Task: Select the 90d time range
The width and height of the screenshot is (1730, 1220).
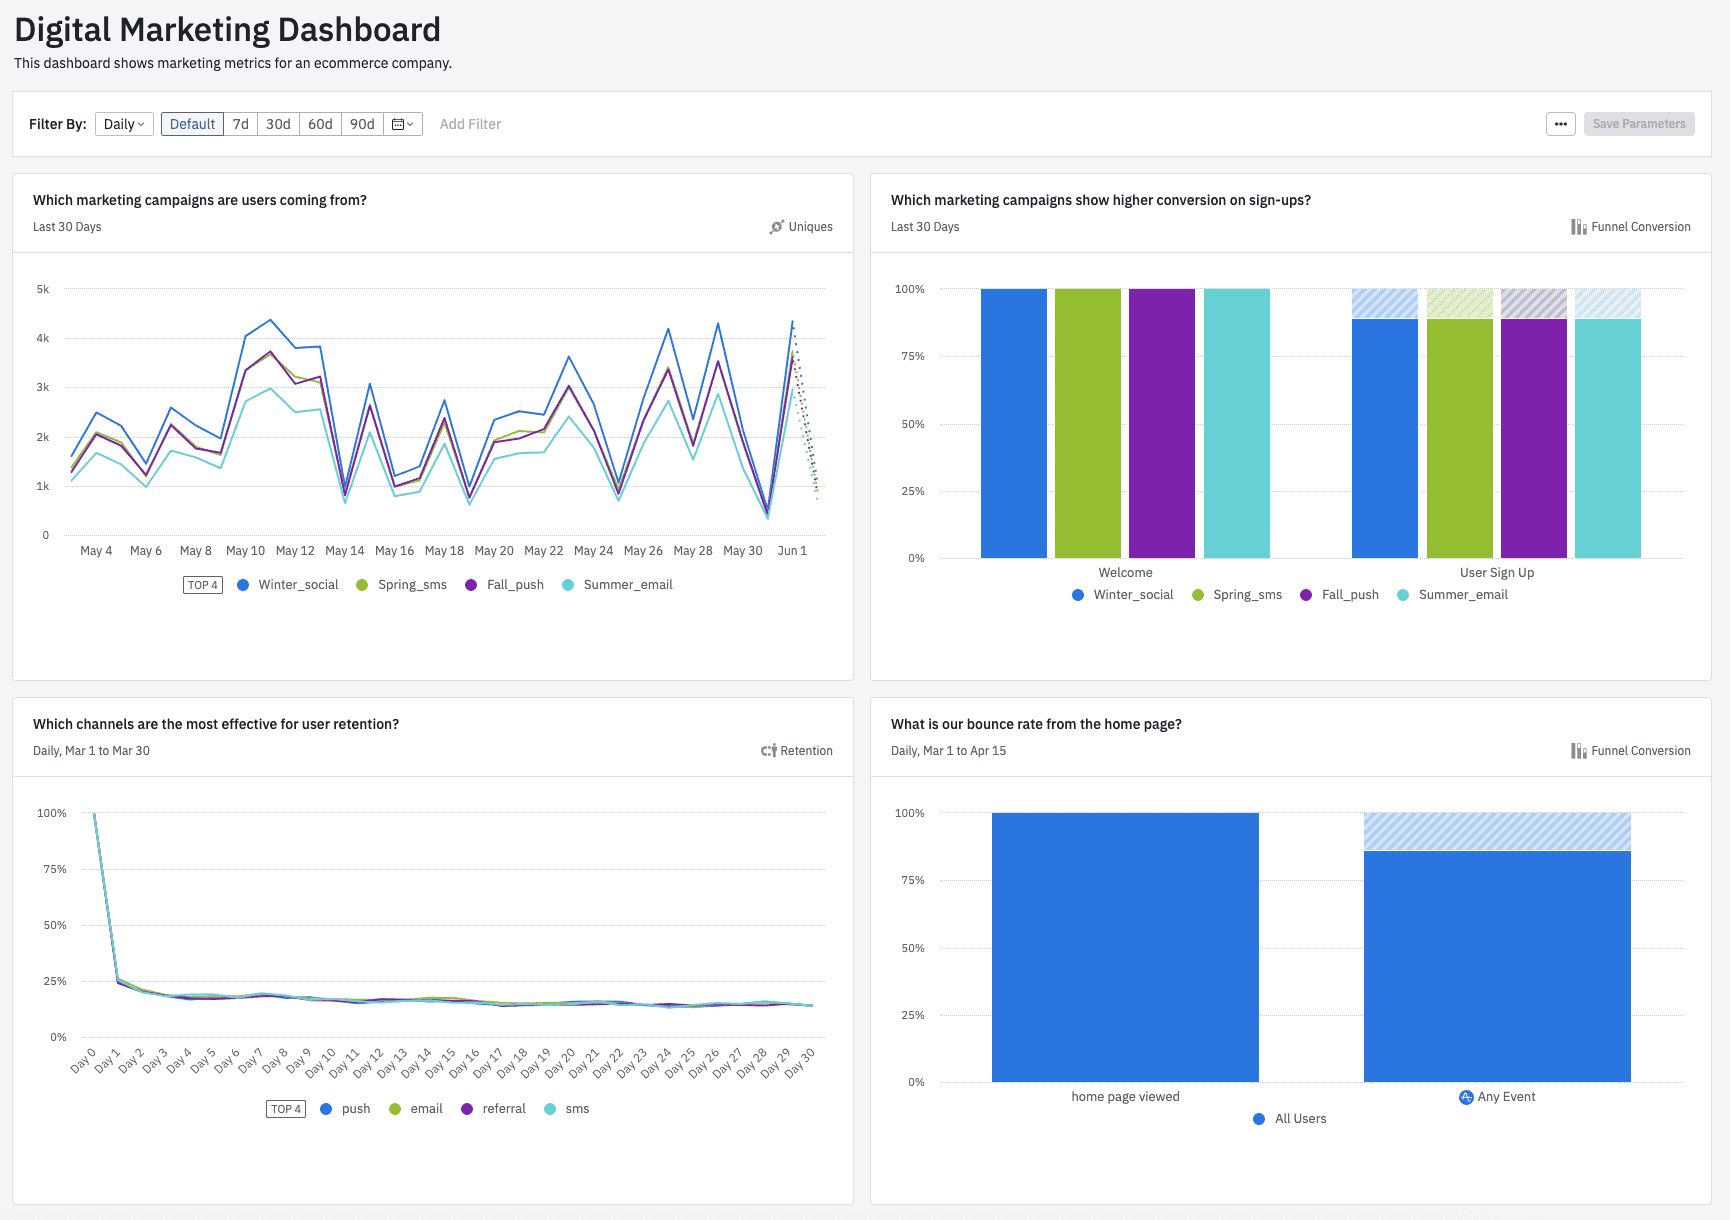Action: pyautogui.click(x=361, y=123)
